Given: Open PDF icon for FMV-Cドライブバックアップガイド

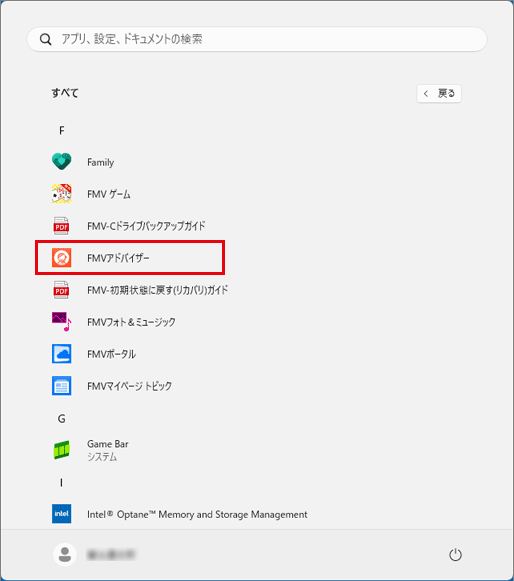Looking at the screenshot, I should click(x=62, y=226).
